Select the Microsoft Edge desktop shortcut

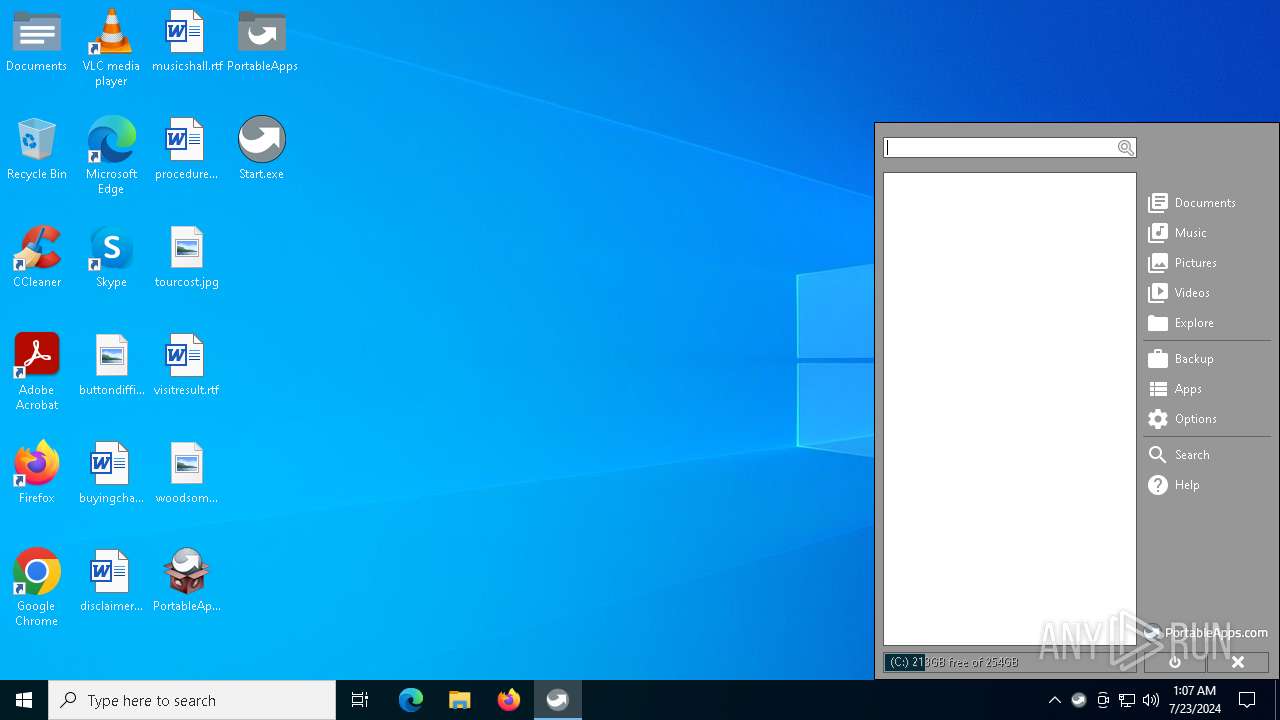point(111,156)
